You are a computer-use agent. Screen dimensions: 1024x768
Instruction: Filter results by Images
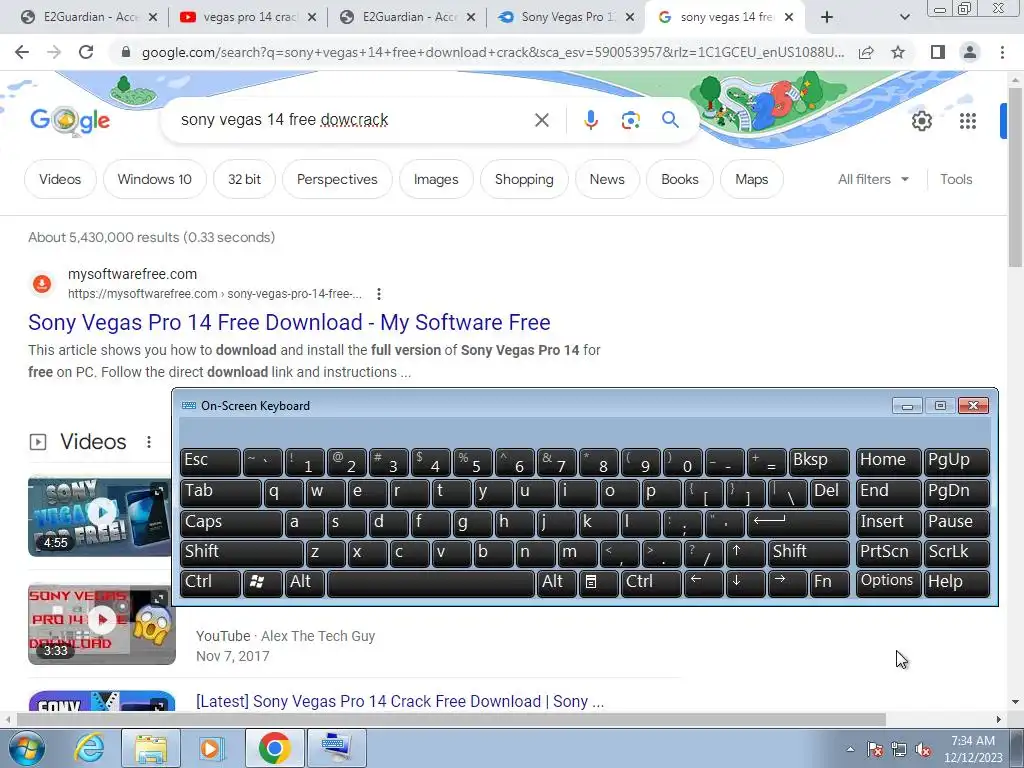(436, 180)
